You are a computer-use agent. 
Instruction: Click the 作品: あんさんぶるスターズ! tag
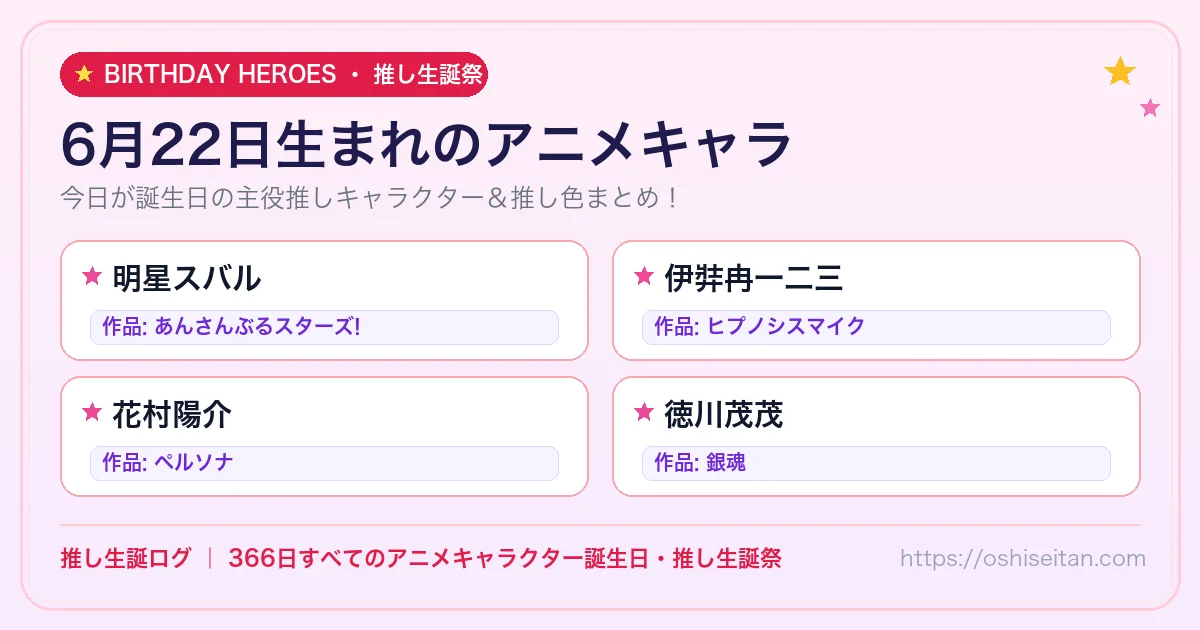point(324,327)
